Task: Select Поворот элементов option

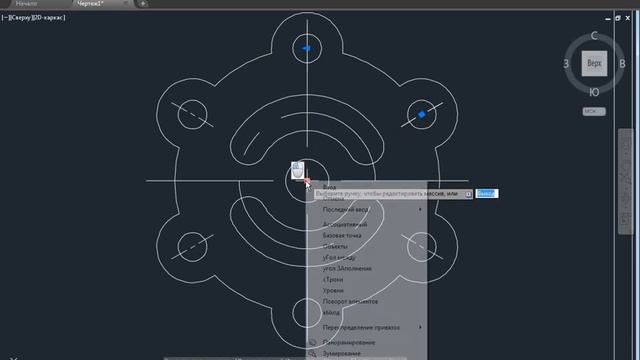Action: (350, 302)
